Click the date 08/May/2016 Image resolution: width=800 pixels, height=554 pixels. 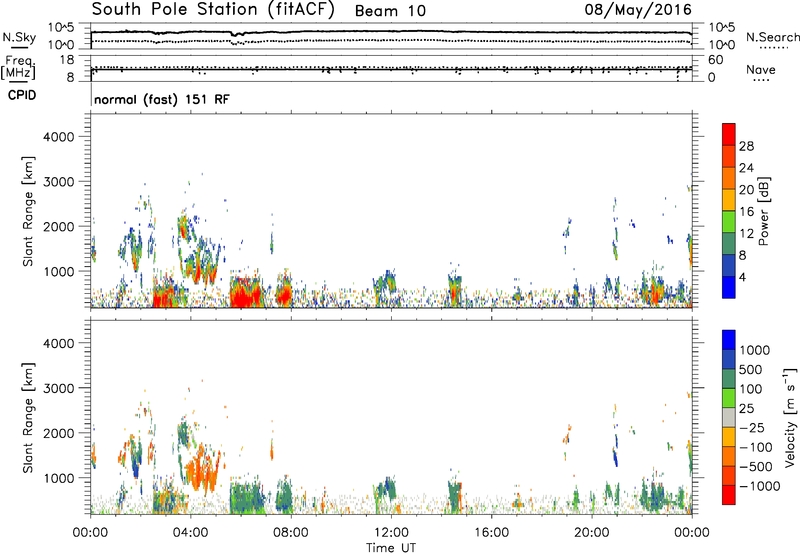638,10
